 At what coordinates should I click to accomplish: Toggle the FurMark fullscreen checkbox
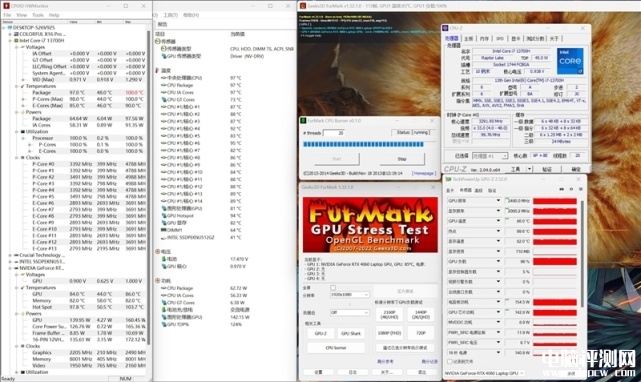point(333,288)
